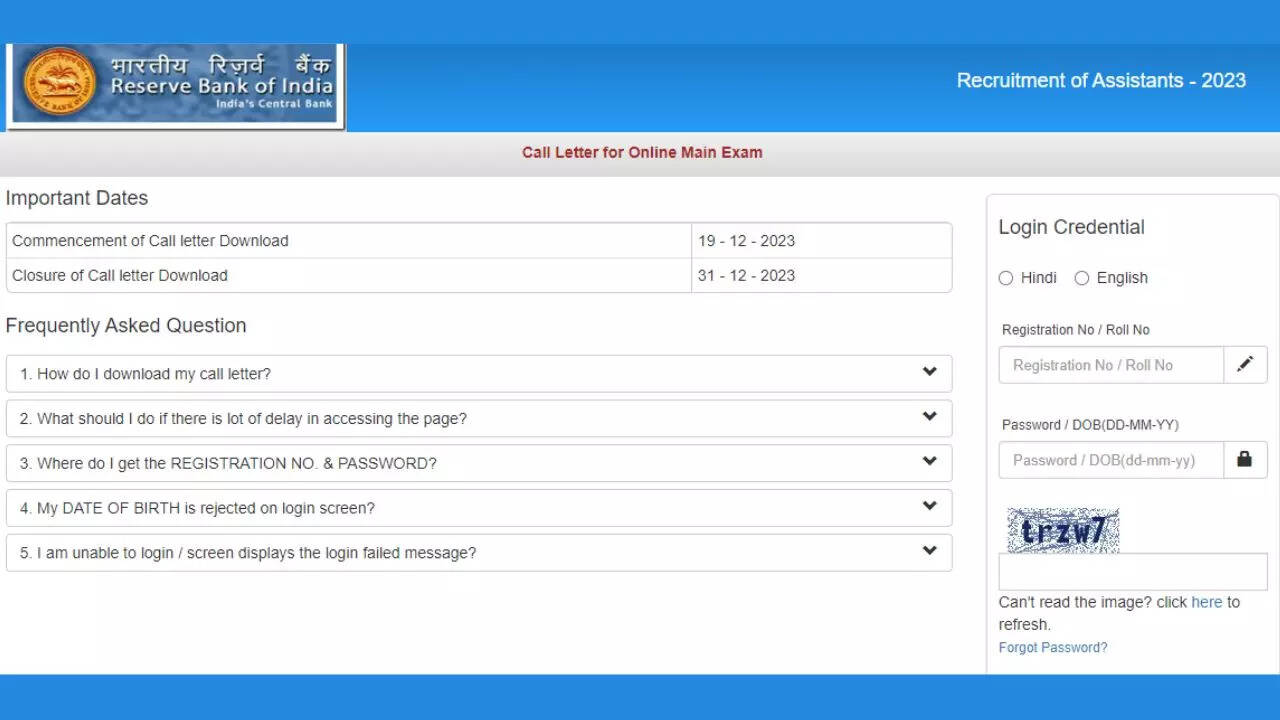
Task: Click the Reserve Bank of India logo
Action: 175,86
